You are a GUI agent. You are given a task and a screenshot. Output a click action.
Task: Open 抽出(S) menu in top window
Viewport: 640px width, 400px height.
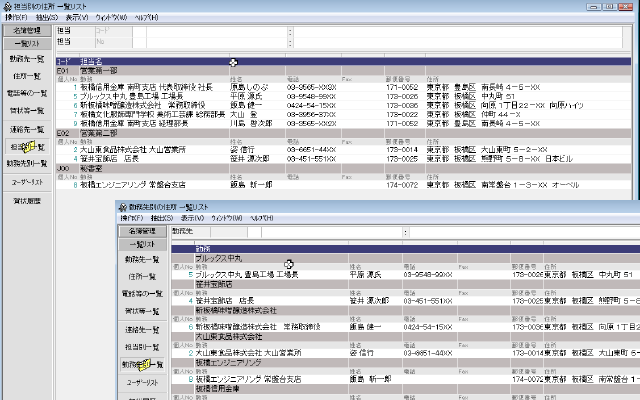pos(46,18)
